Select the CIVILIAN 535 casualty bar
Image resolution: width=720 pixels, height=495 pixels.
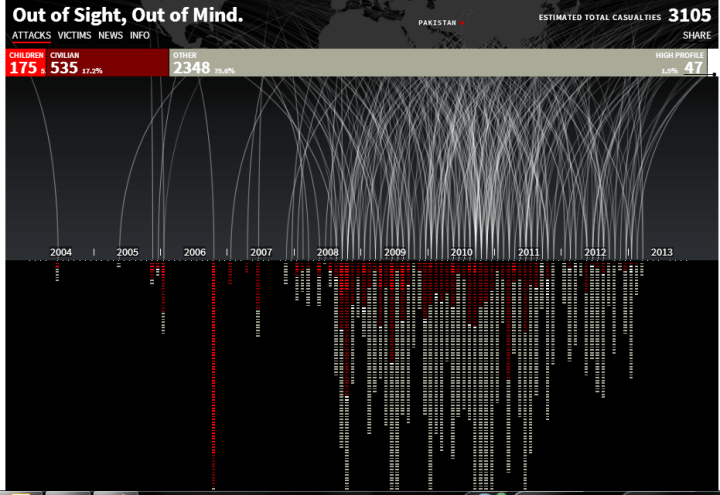pyautogui.click(x=107, y=62)
